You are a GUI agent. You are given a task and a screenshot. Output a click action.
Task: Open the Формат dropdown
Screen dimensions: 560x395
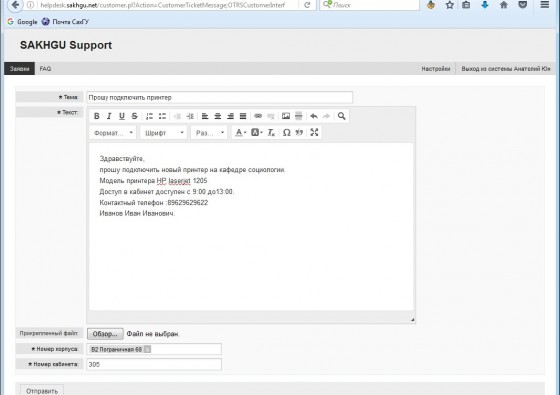point(113,133)
